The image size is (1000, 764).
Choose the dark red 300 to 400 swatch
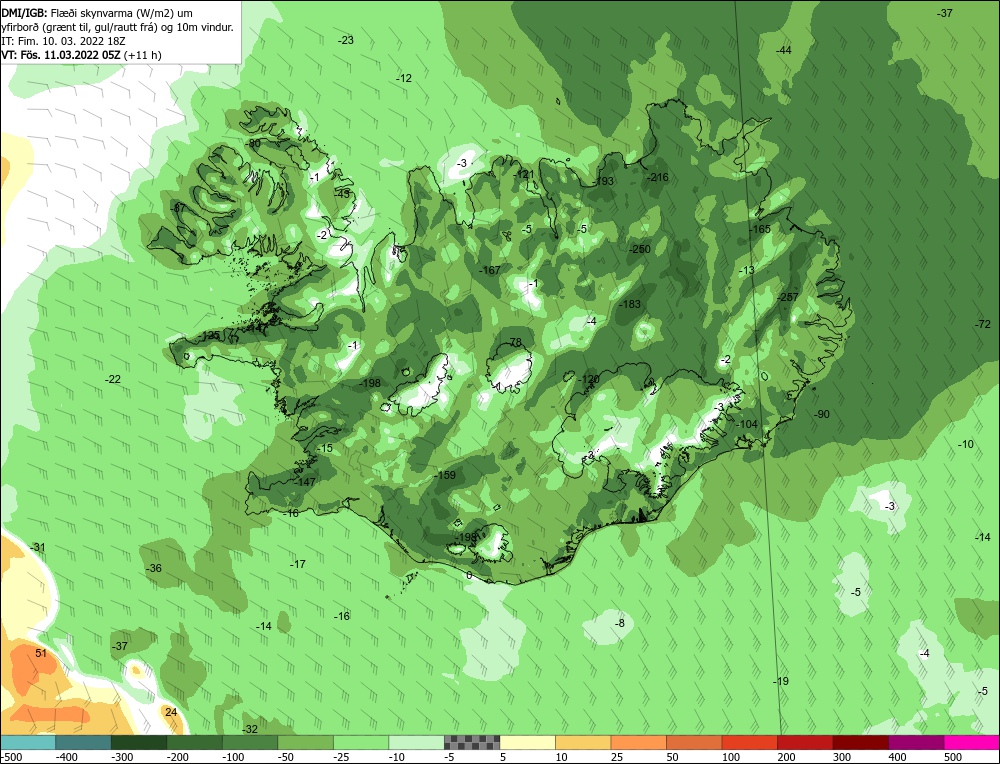pos(860,742)
